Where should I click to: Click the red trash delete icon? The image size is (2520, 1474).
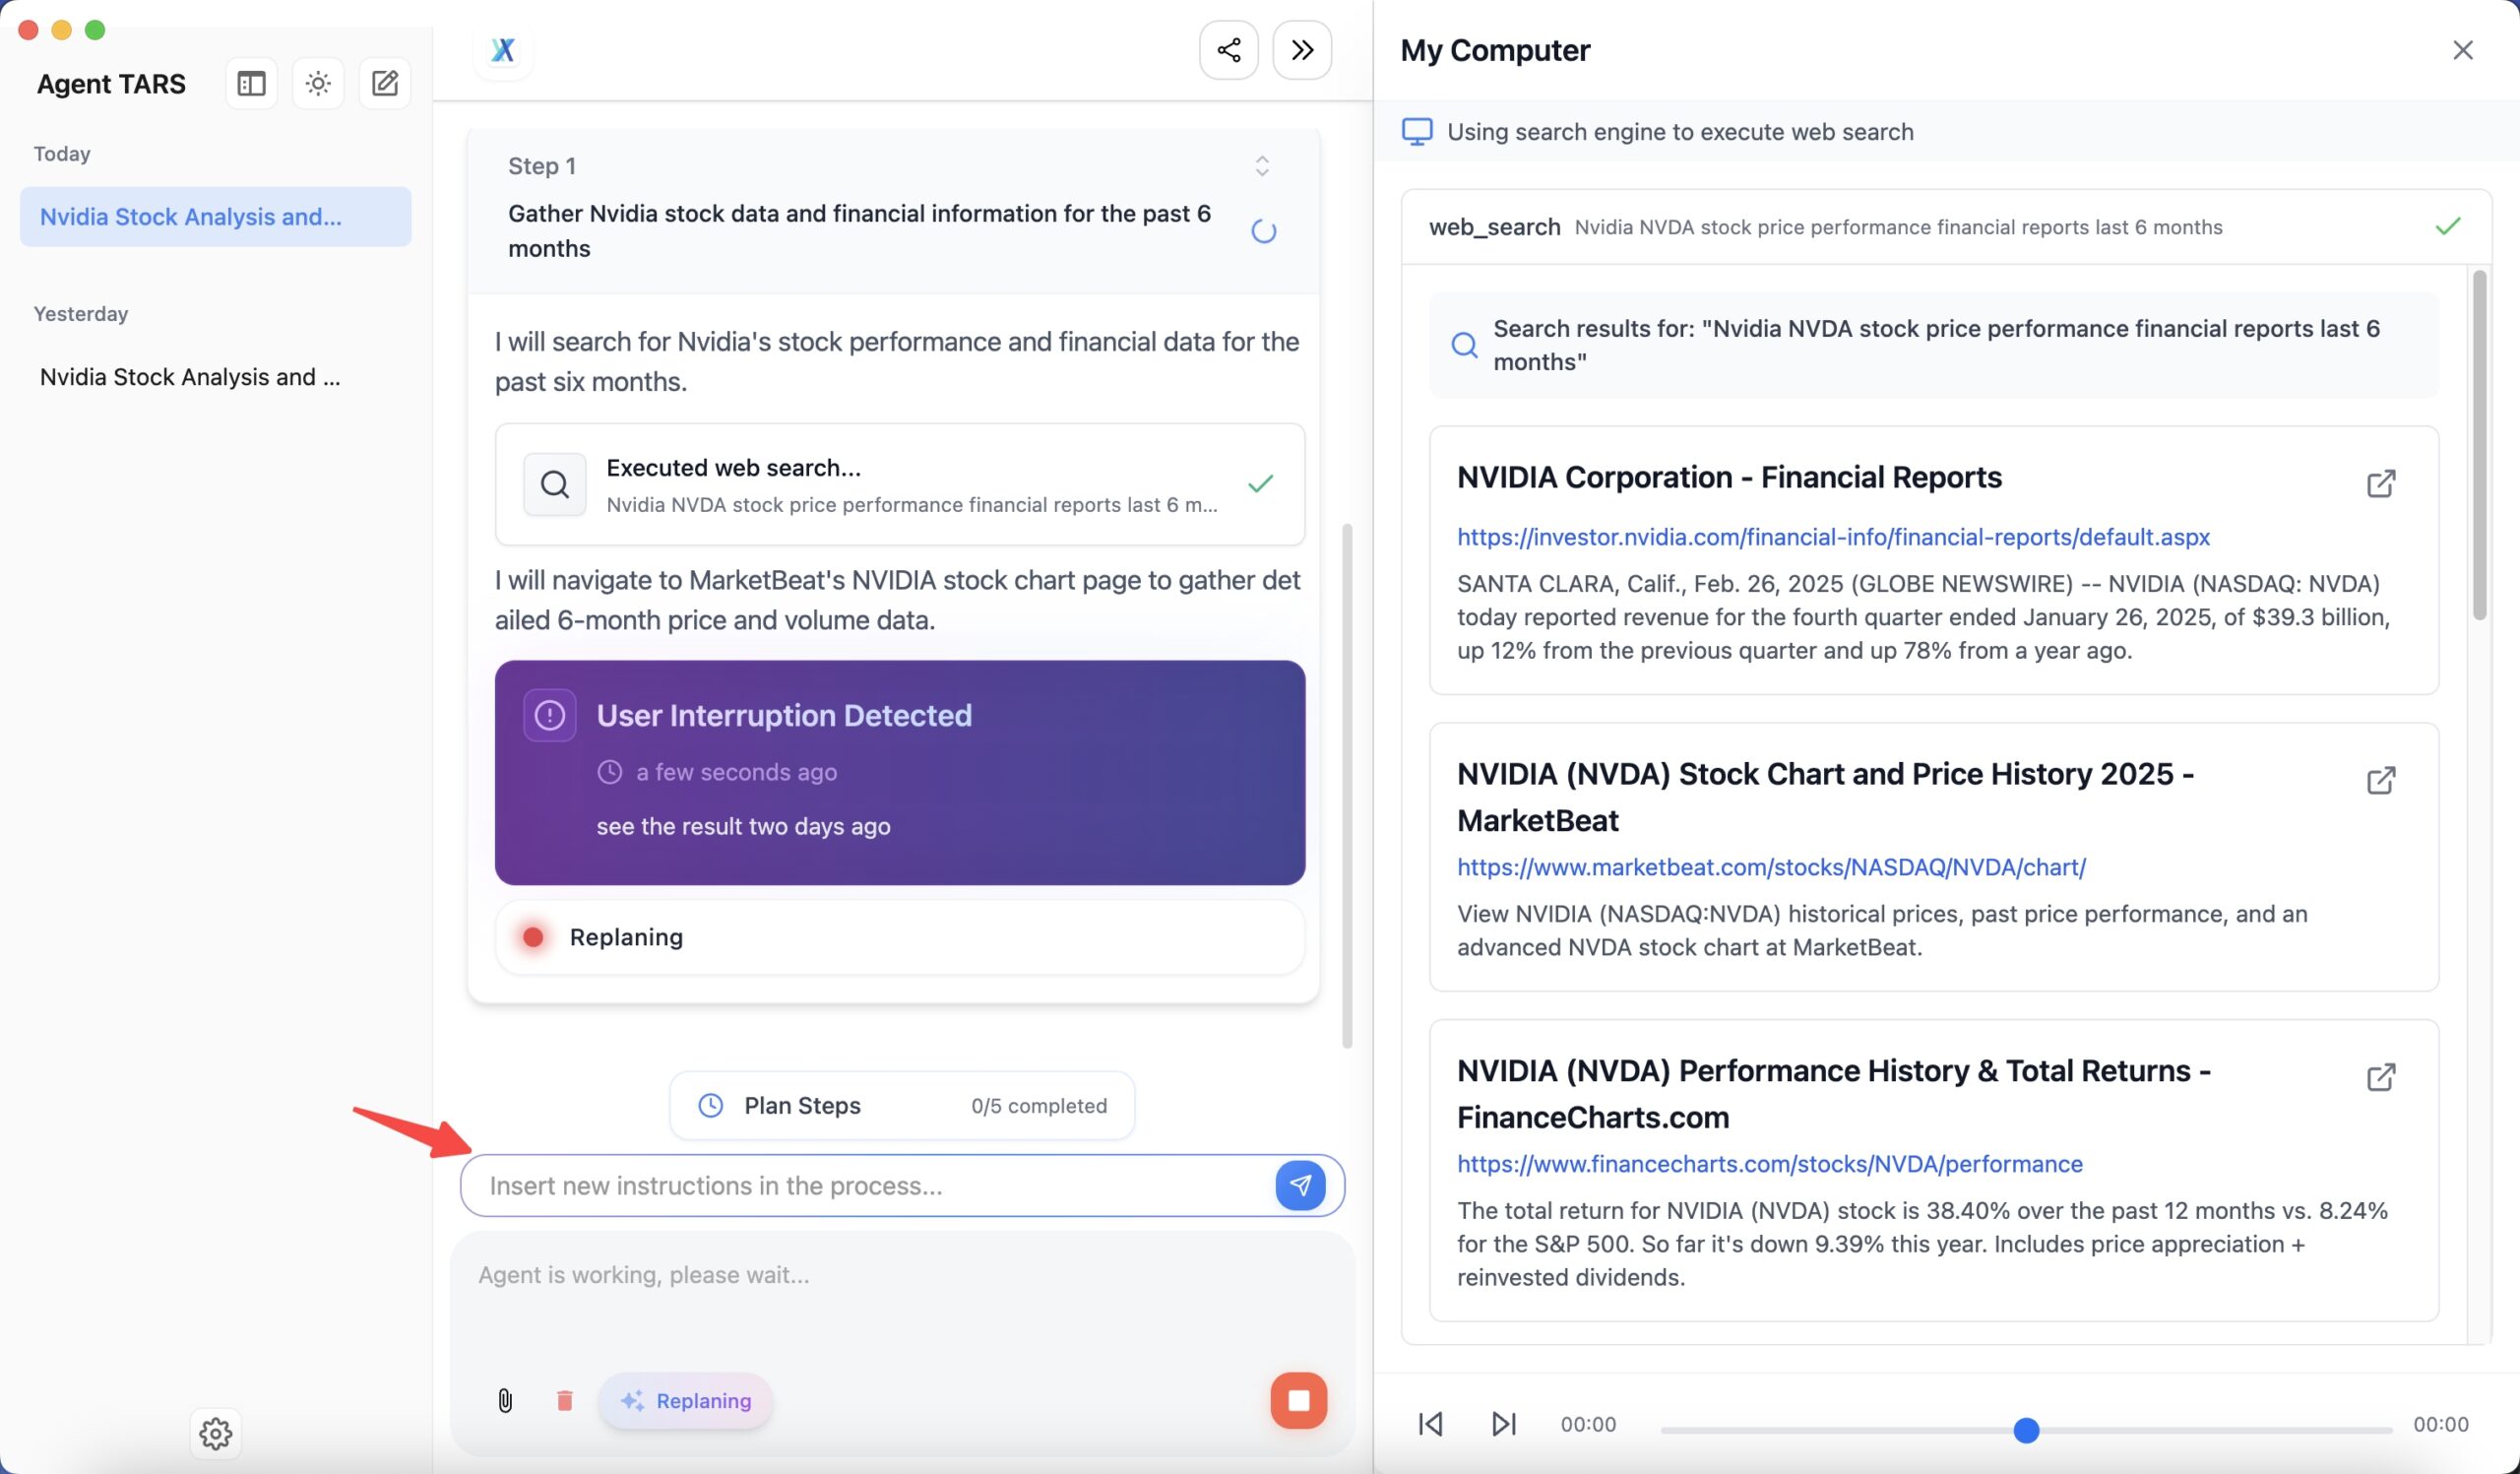click(564, 1400)
